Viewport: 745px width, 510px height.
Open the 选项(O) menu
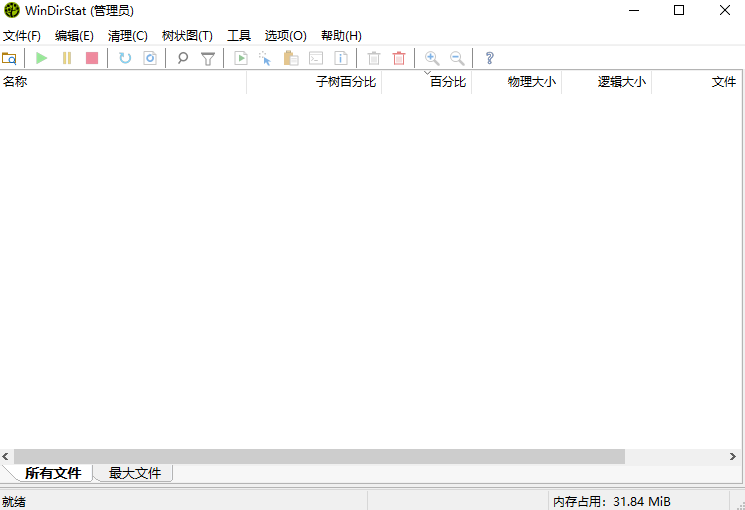pos(286,36)
